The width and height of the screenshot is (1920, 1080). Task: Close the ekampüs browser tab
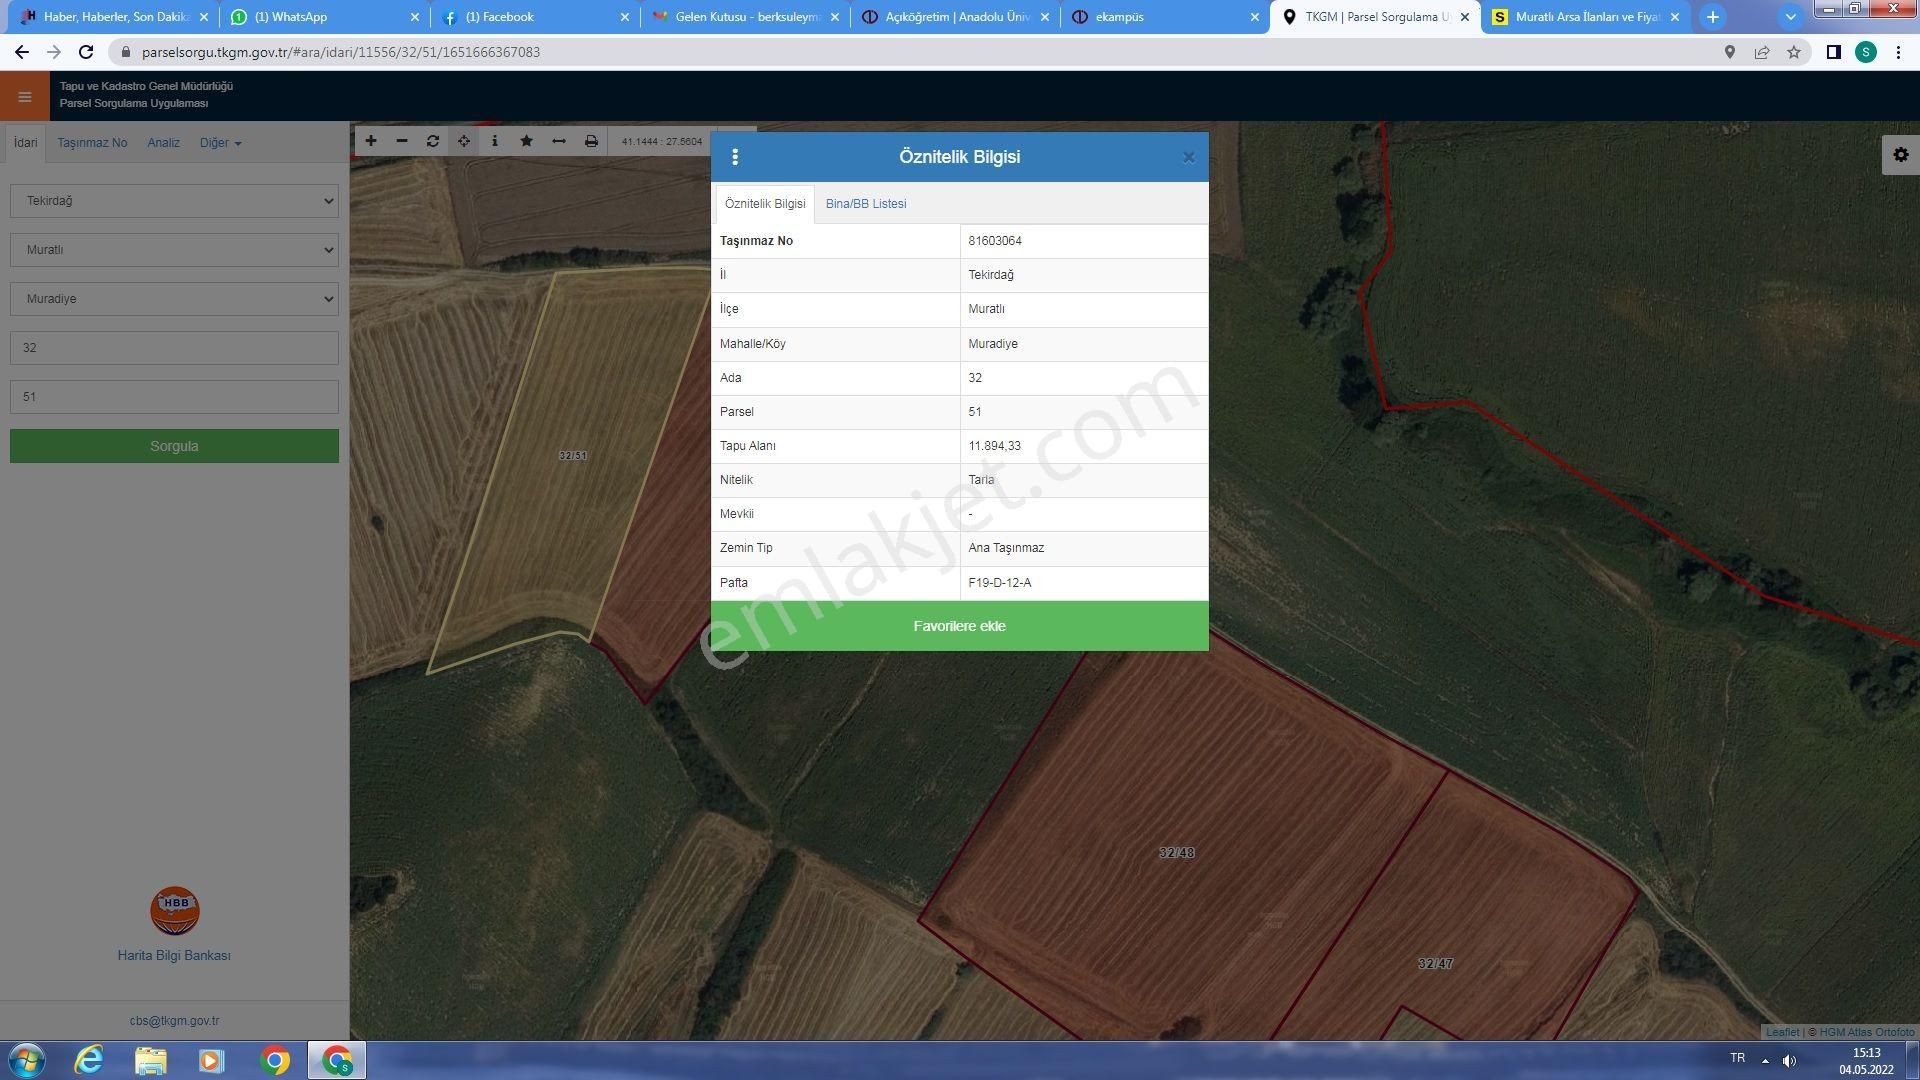click(x=1254, y=17)
